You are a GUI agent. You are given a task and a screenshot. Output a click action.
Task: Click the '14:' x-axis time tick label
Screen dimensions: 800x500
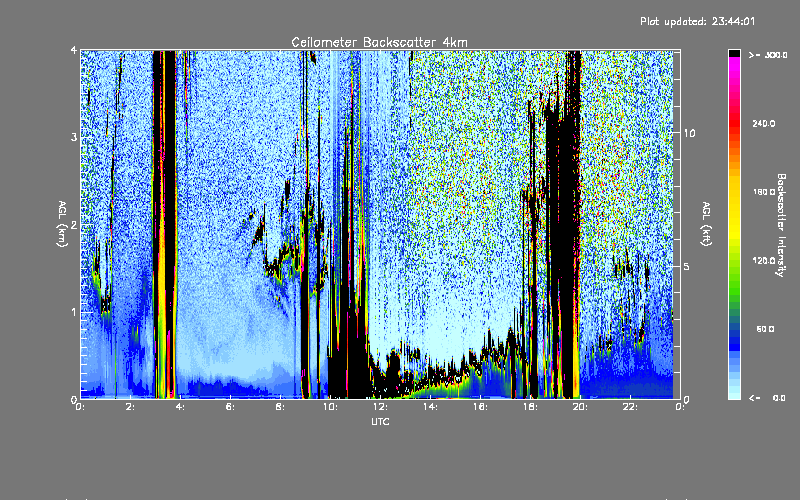click(430, 407)
